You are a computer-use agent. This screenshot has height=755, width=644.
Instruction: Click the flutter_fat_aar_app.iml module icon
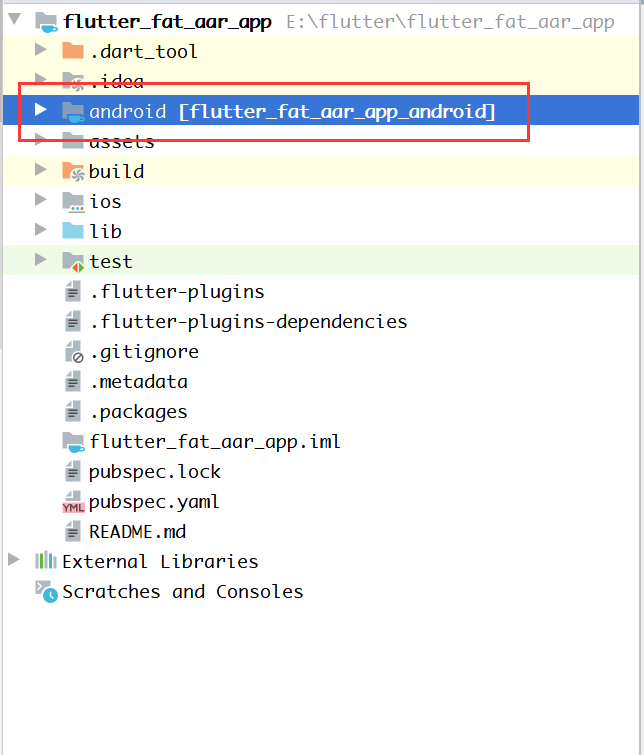(x=73, y=442)
